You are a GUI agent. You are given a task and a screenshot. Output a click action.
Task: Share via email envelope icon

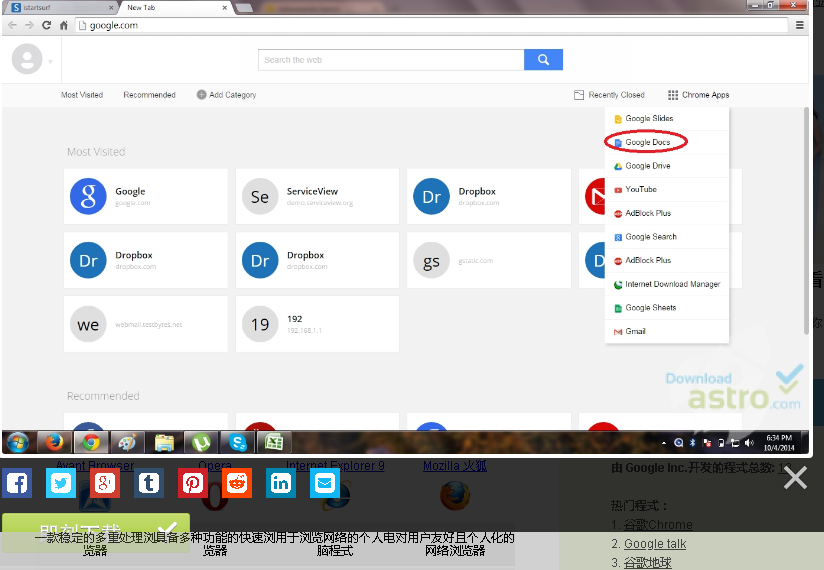coord(325,483)
